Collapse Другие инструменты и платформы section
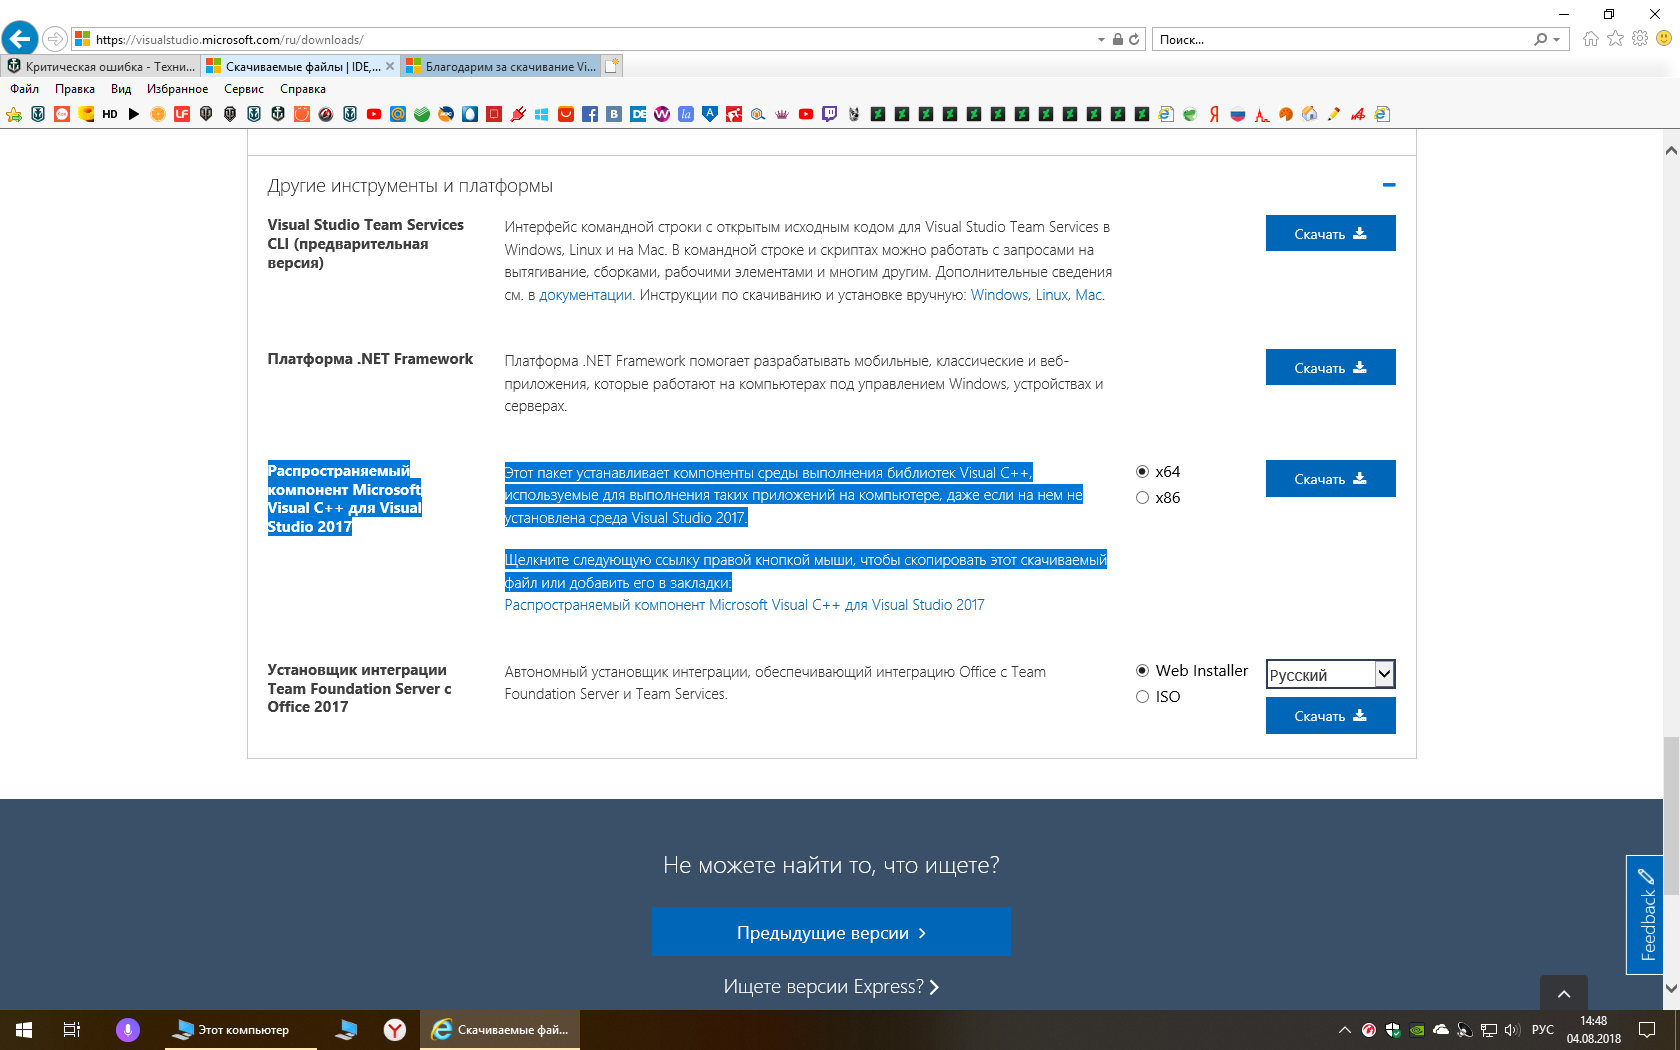 click(1388, 186)
